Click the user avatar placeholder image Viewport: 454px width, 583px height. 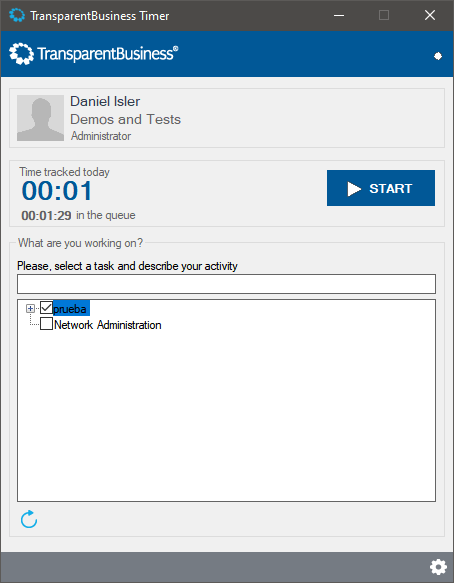[x=41, y=118]
